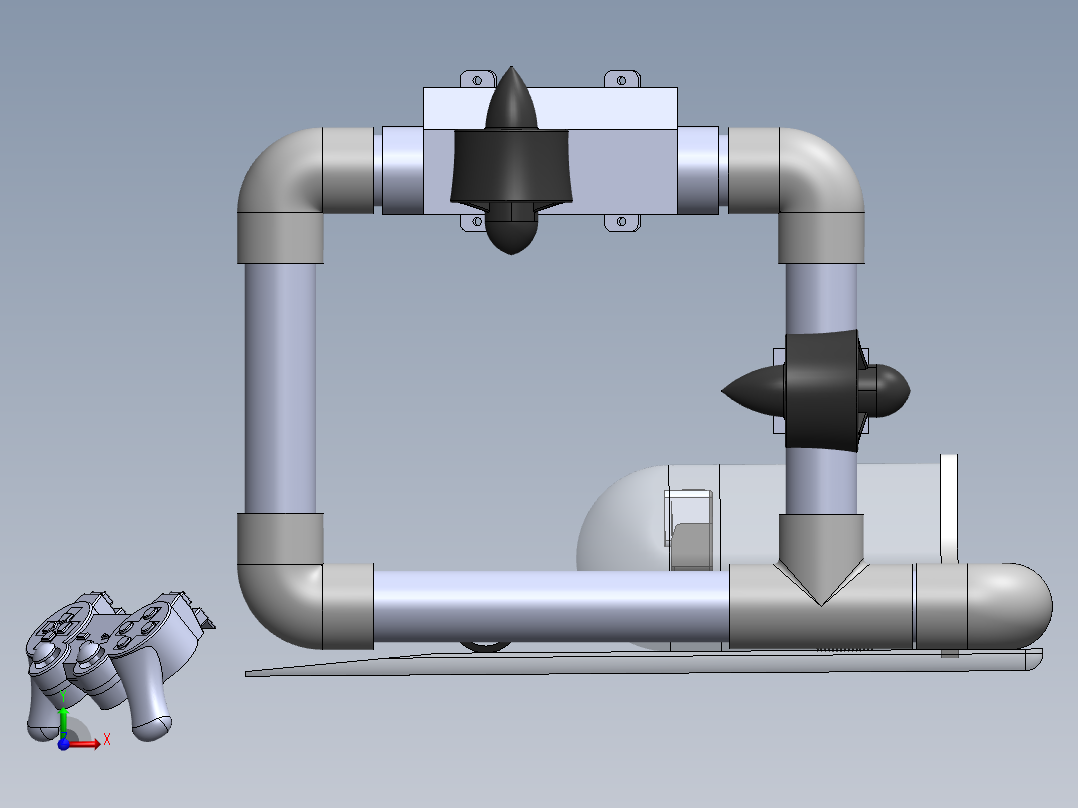The height and width of the screenshot is (808, 1078).
Task: Click the blue origin ball of the triad
Action: point(63,745)
